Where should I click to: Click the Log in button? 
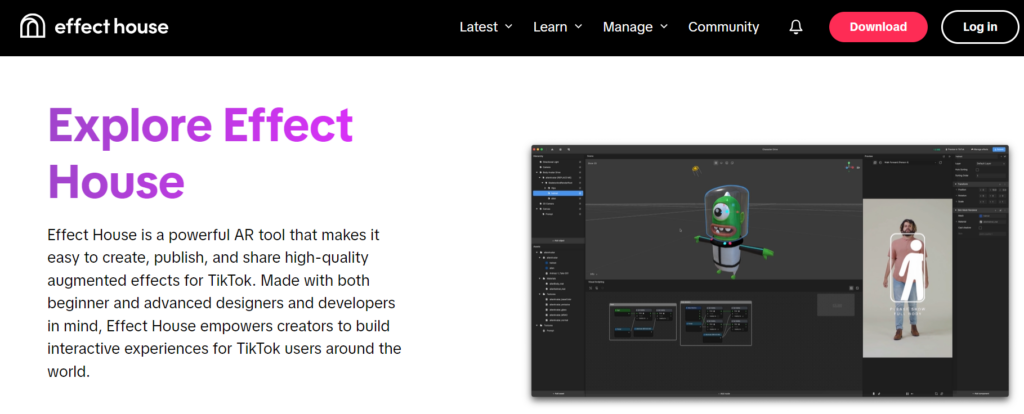pyautogui.click(x=980, y=27)
